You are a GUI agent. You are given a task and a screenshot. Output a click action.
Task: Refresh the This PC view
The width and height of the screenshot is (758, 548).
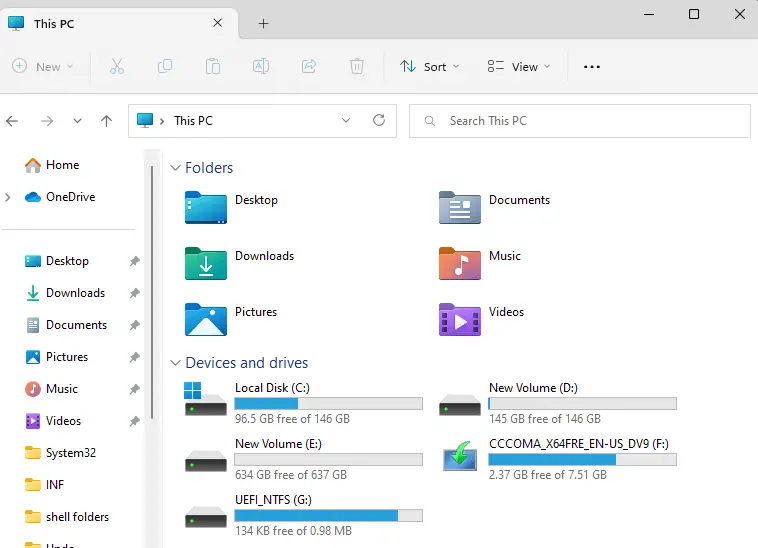[379, 120]
